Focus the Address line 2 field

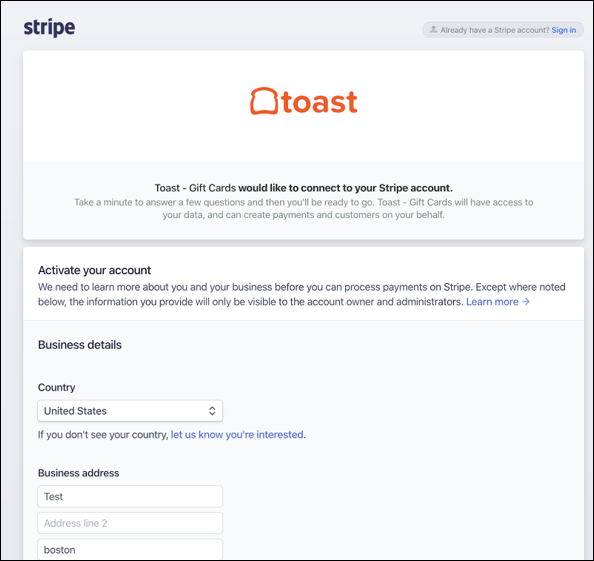pyautogui.click(x=130, y=523)
